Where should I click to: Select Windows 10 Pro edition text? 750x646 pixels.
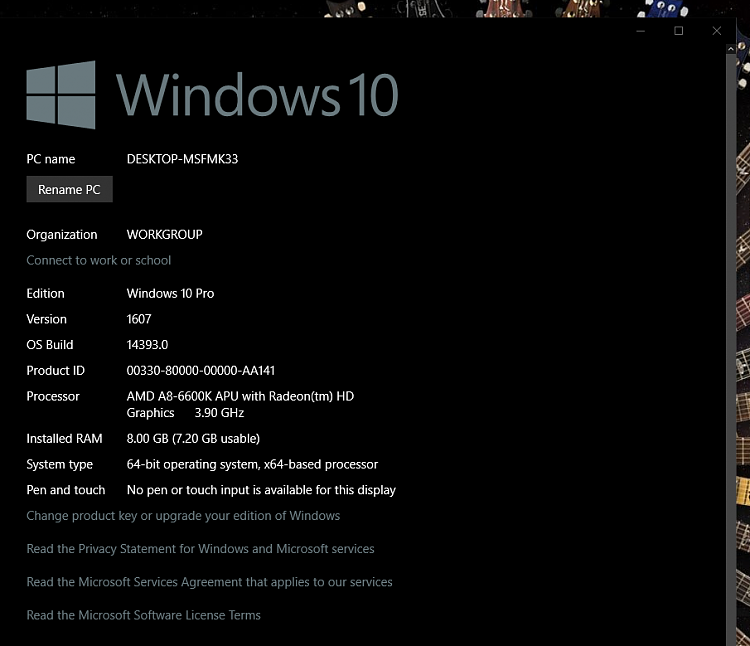170,293
